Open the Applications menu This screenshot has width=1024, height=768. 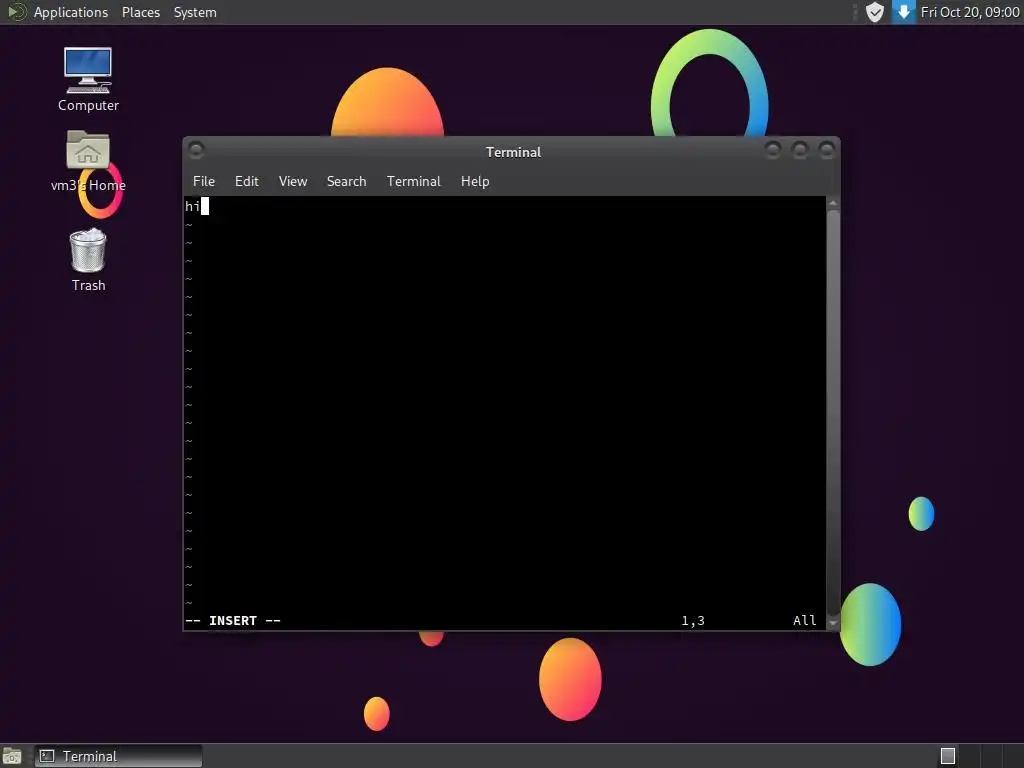pos(71,12)
